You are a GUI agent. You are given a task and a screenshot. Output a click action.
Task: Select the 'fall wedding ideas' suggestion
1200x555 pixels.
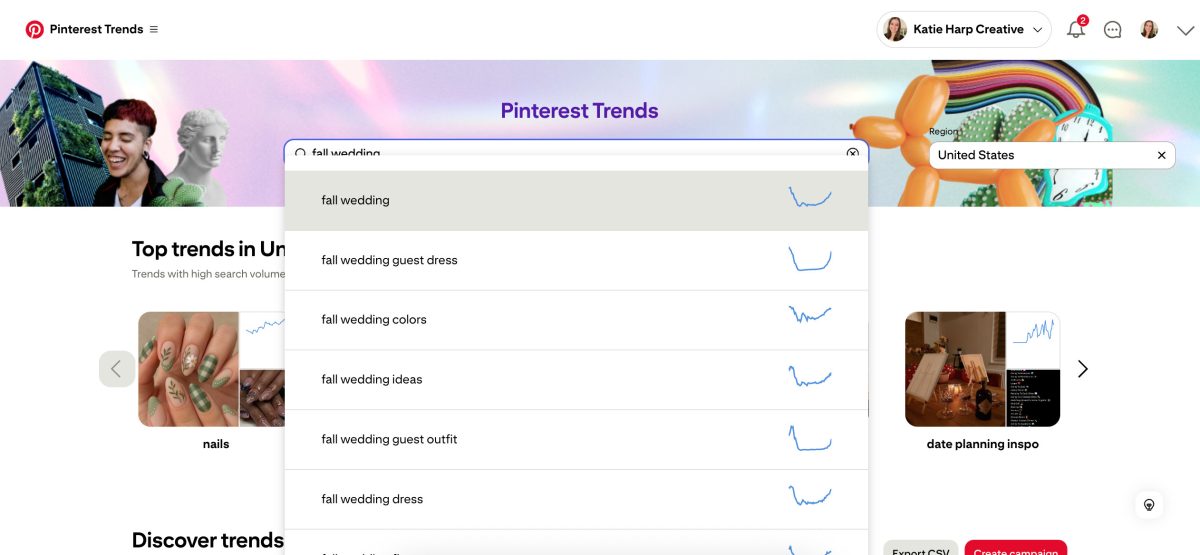[x=576, y=380]
